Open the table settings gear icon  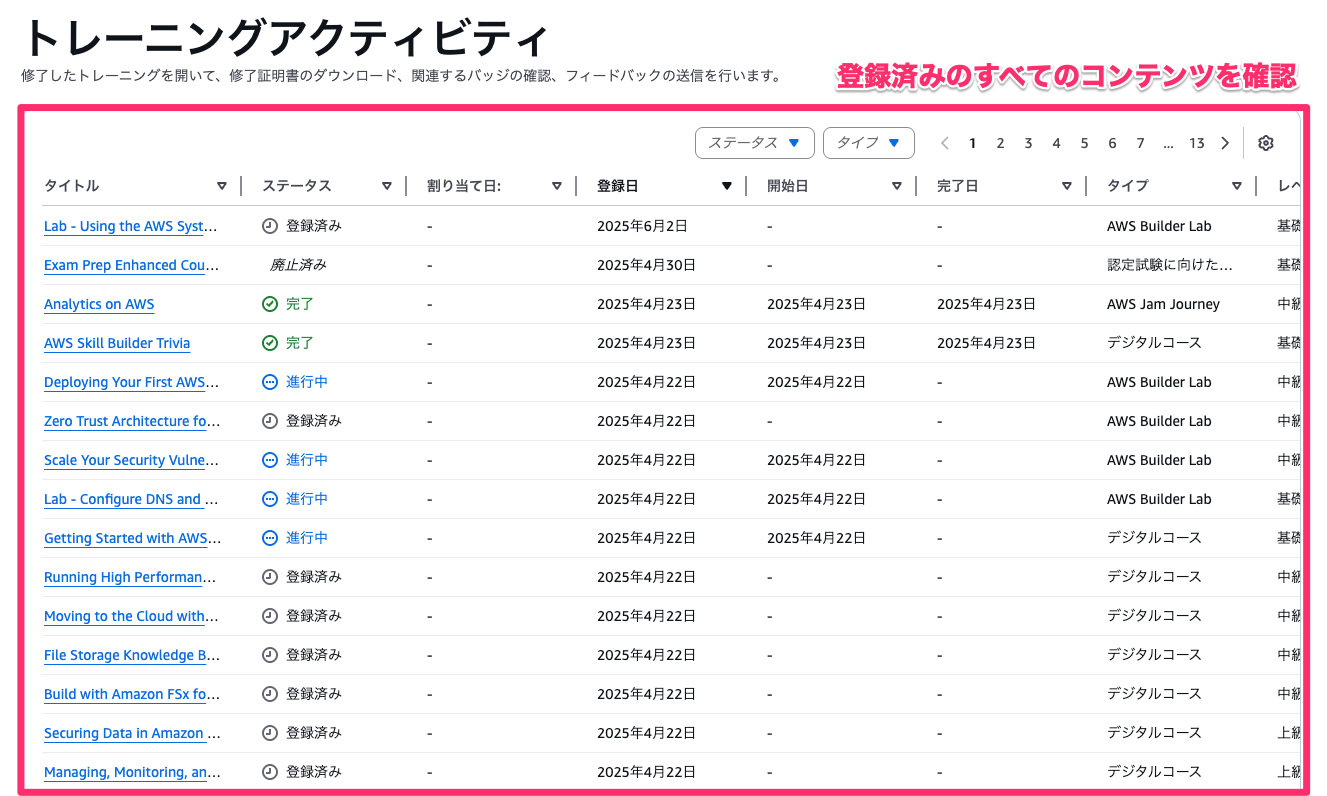point(1266,143)
